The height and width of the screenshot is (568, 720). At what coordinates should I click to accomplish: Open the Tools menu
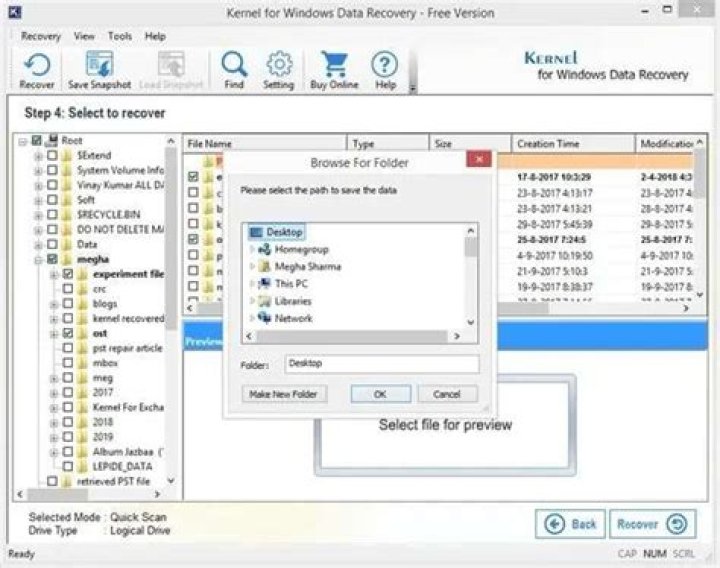(x=119, y=36)
